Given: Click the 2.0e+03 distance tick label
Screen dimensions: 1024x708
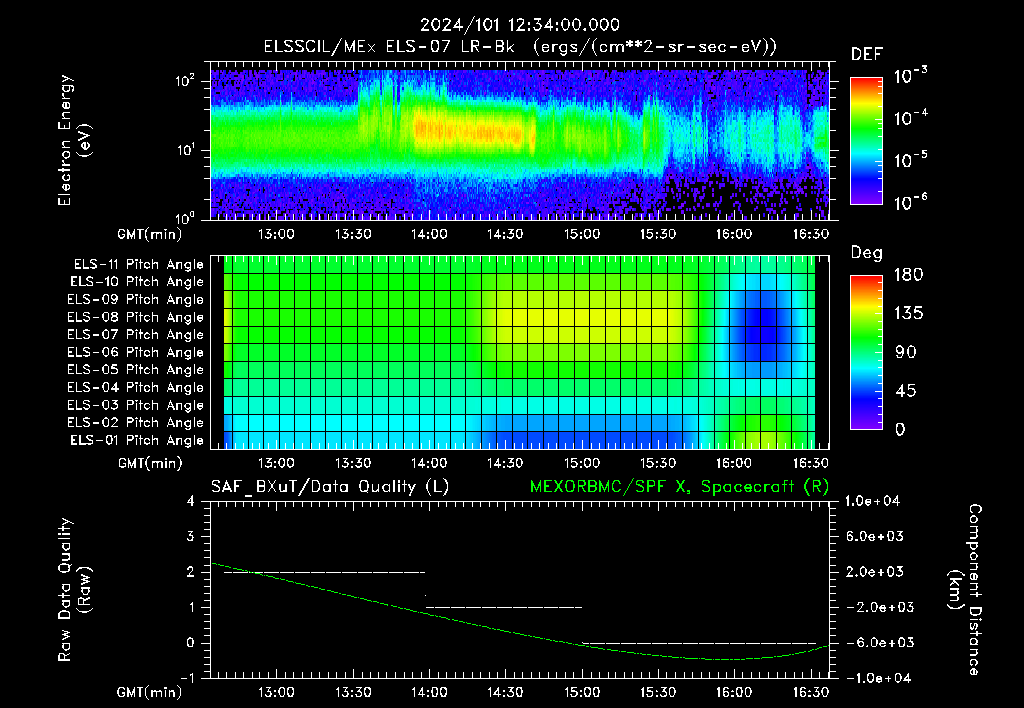Looking at the screenshot, I should [x=875, y=571].
